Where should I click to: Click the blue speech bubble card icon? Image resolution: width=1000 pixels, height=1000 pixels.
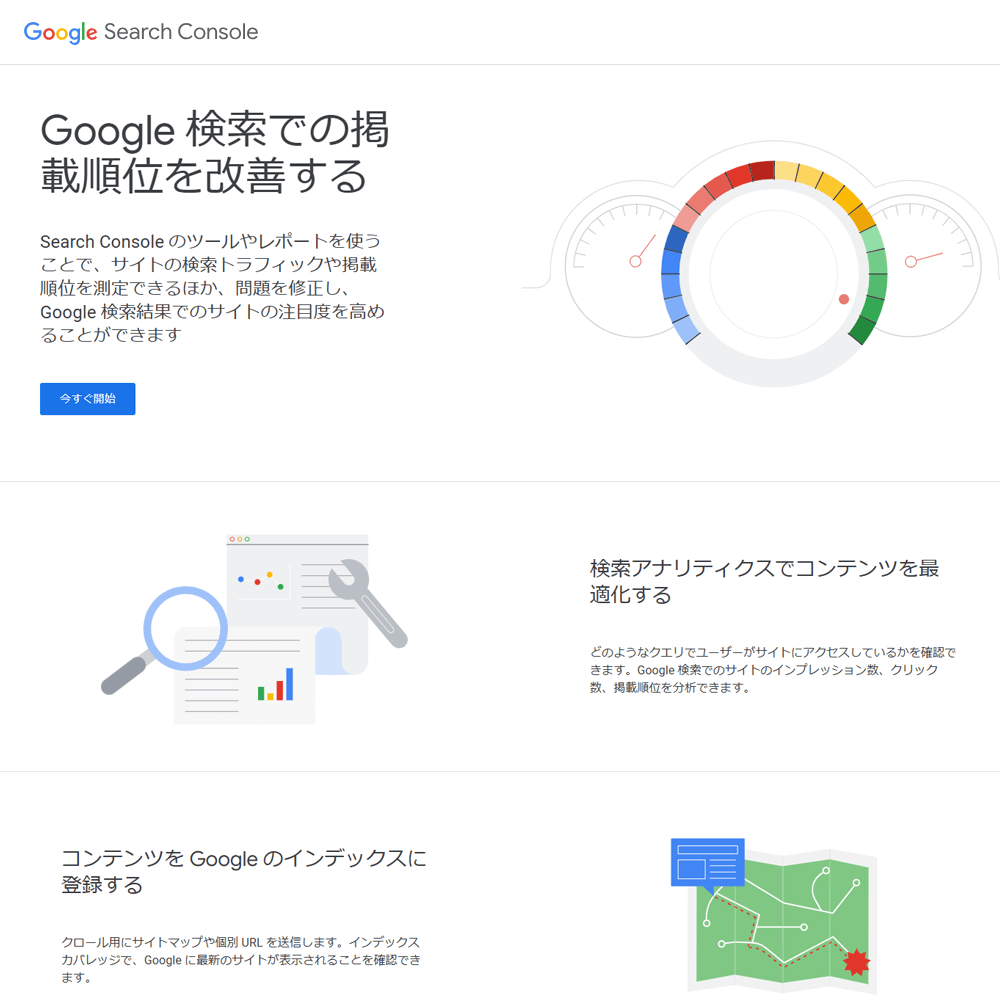(x=706, y=862)
